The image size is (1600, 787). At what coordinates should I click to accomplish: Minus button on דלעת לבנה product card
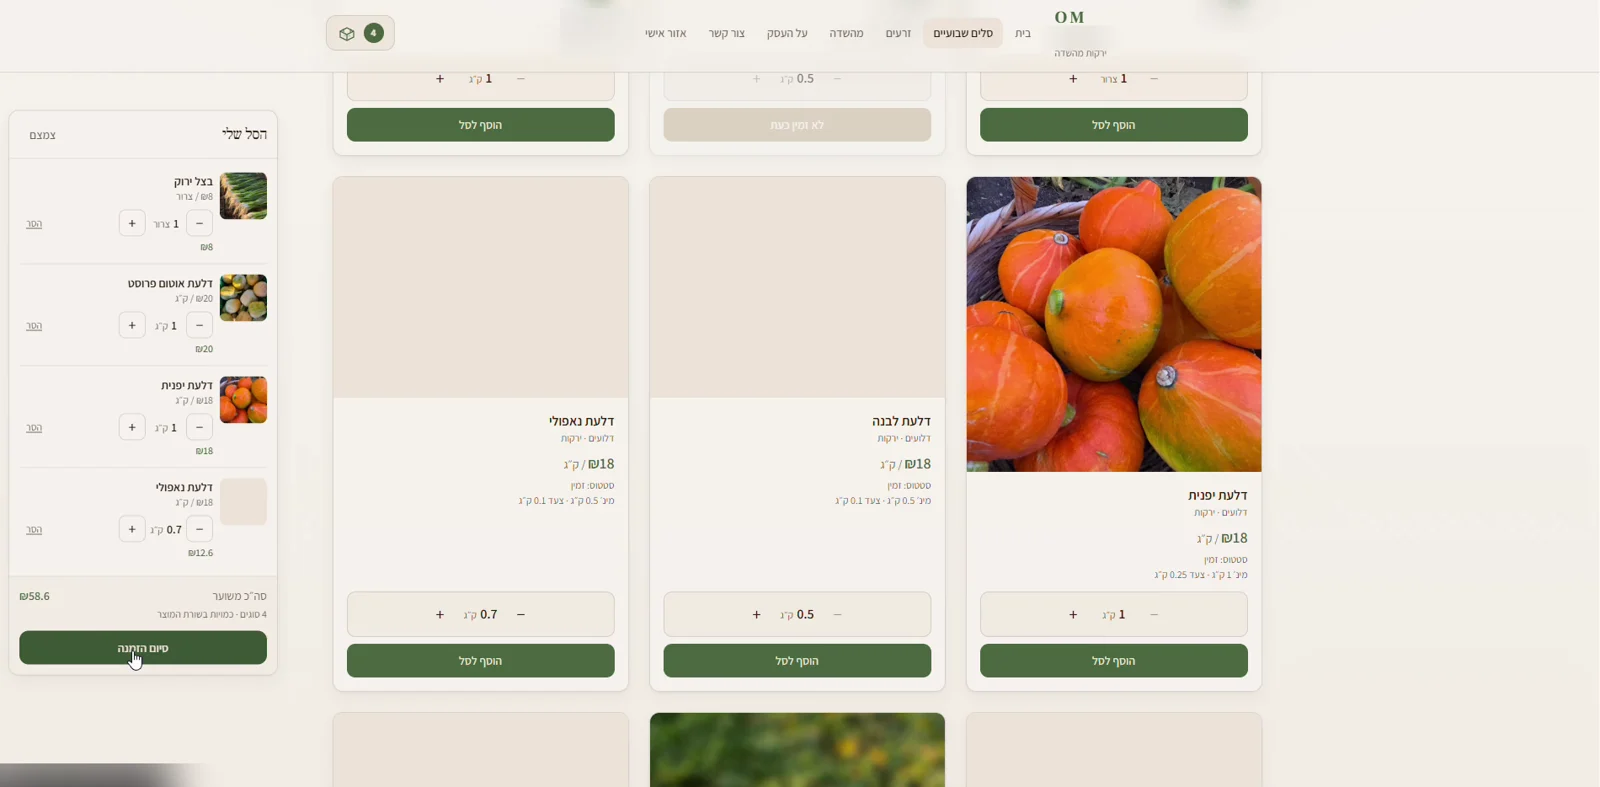tap(837, 614)
